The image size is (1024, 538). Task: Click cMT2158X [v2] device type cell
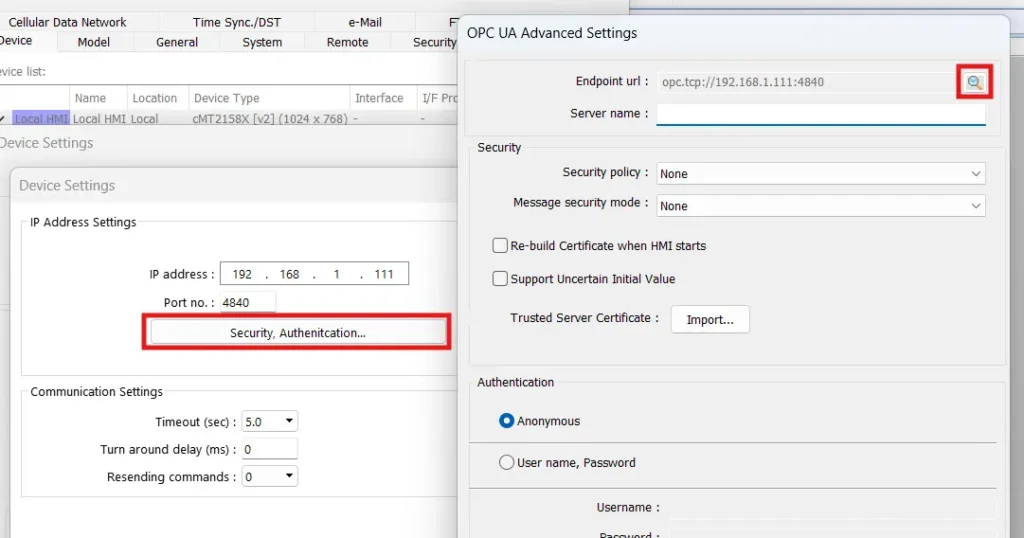[x=270, y=119]
